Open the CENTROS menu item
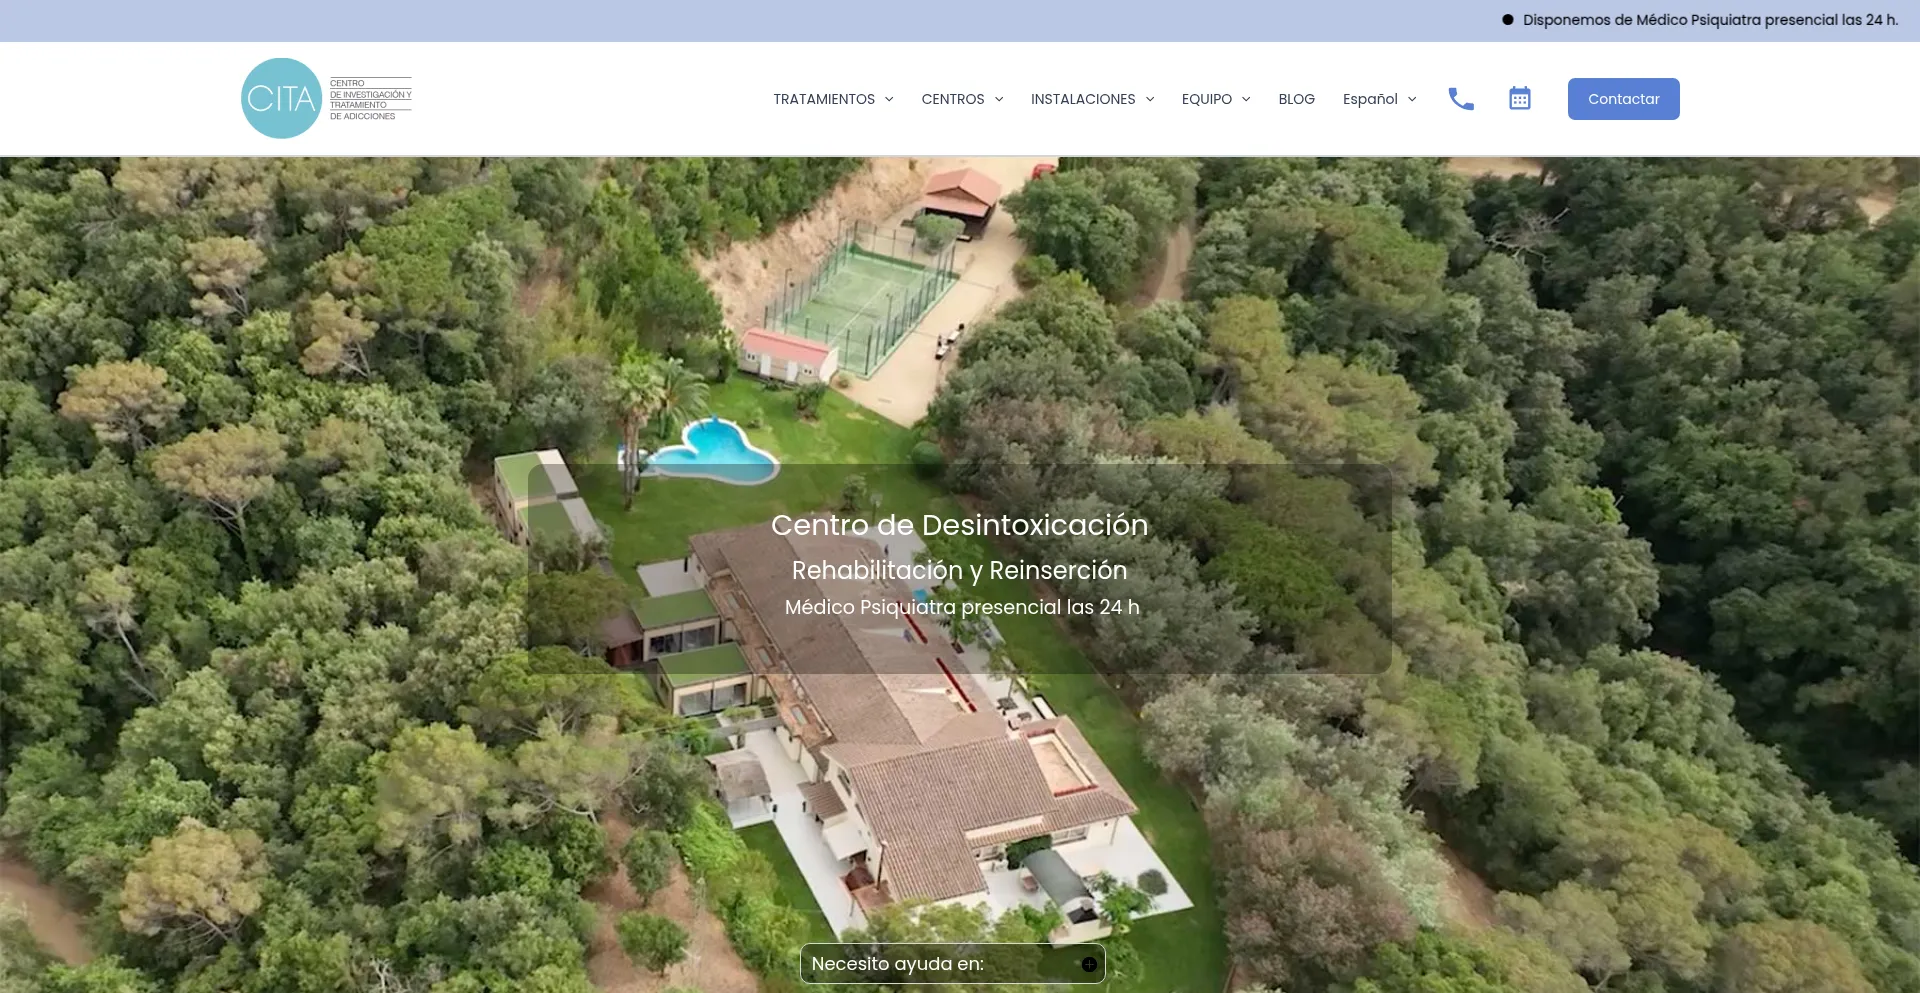This screenshot has width=1920, height=993. [953, 99]
